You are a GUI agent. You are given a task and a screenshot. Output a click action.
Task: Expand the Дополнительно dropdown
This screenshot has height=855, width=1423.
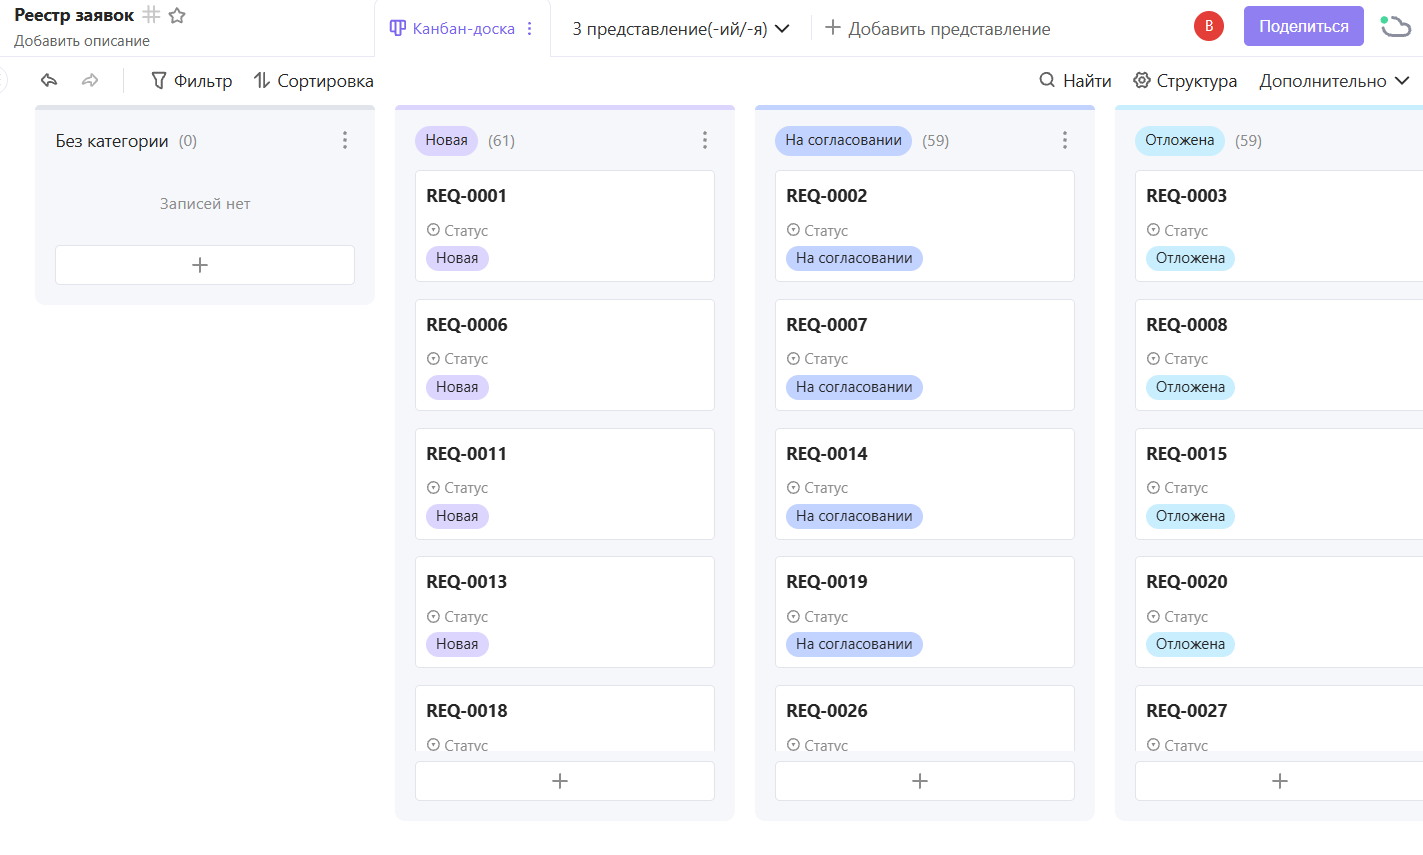click(1334, 81)
